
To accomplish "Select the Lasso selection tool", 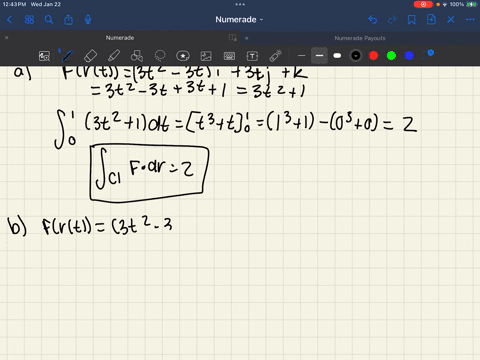I will pos(160,56).
